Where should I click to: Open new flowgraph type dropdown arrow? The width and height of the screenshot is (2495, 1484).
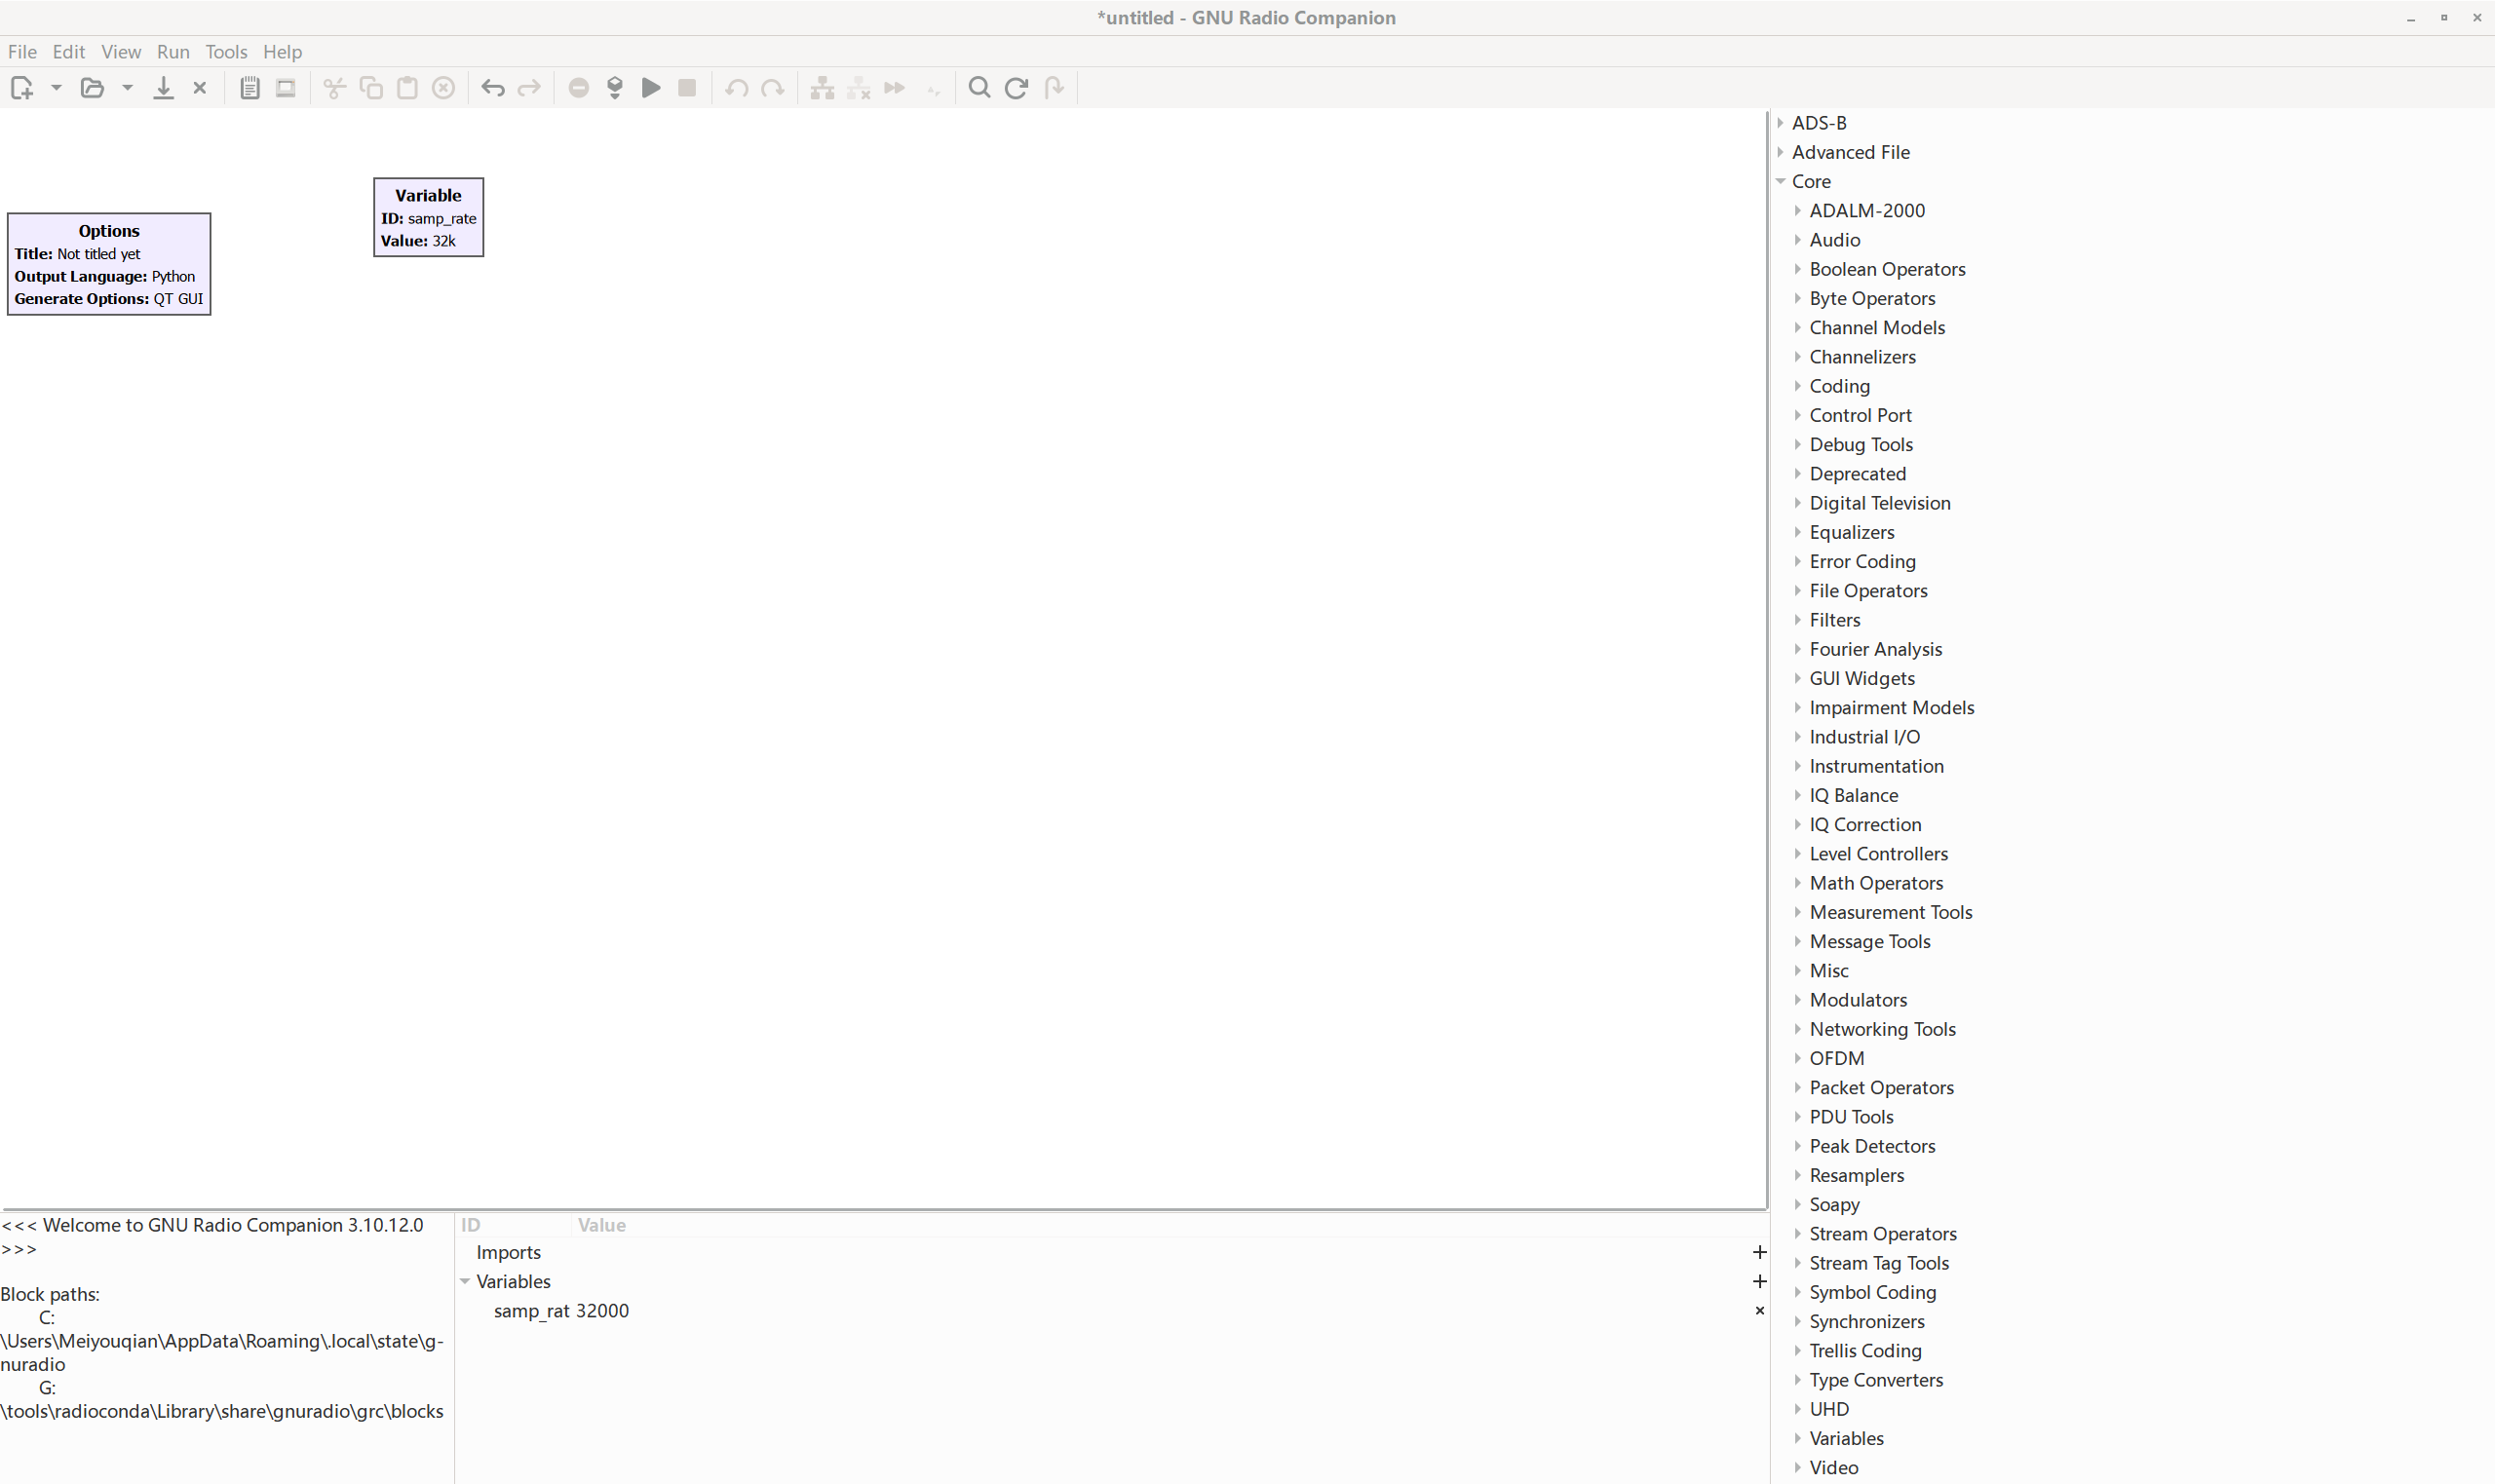pyautogui.click(x=56, y=88)
